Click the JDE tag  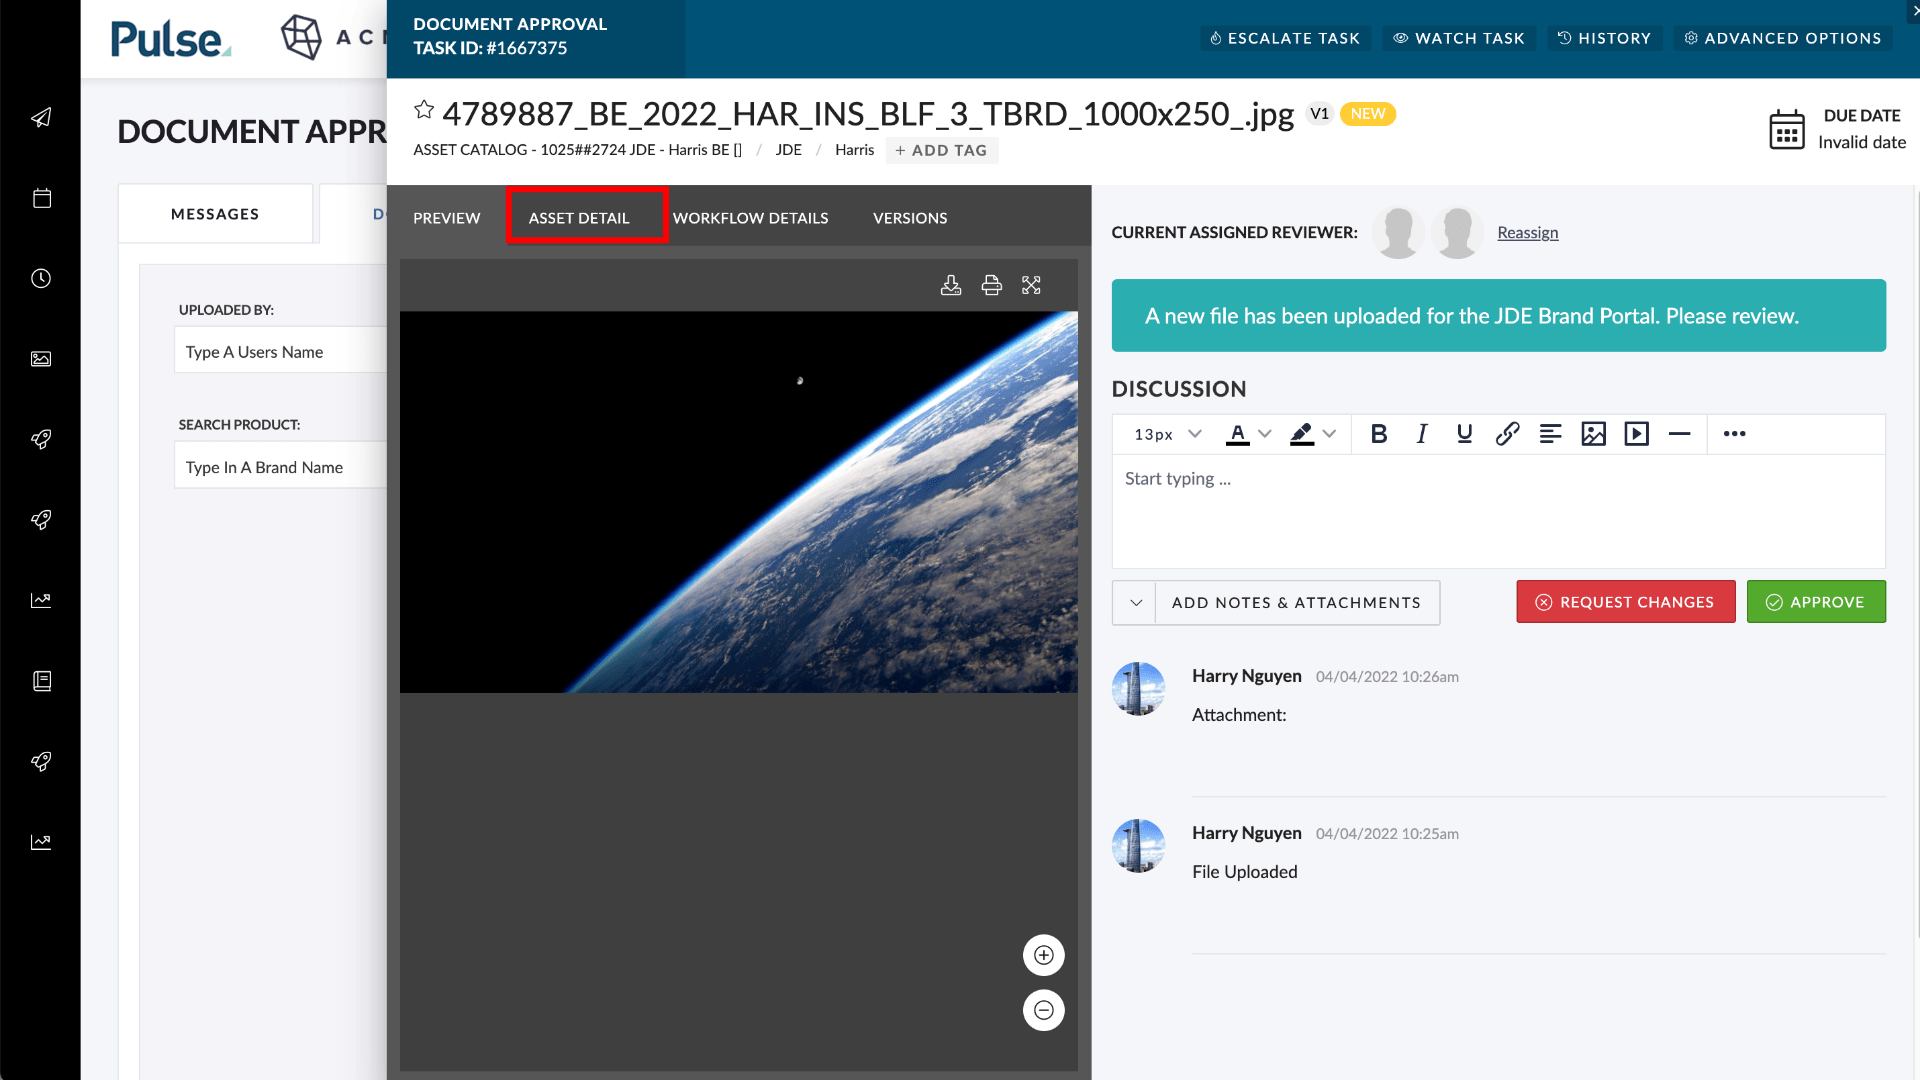coord(788,150)
